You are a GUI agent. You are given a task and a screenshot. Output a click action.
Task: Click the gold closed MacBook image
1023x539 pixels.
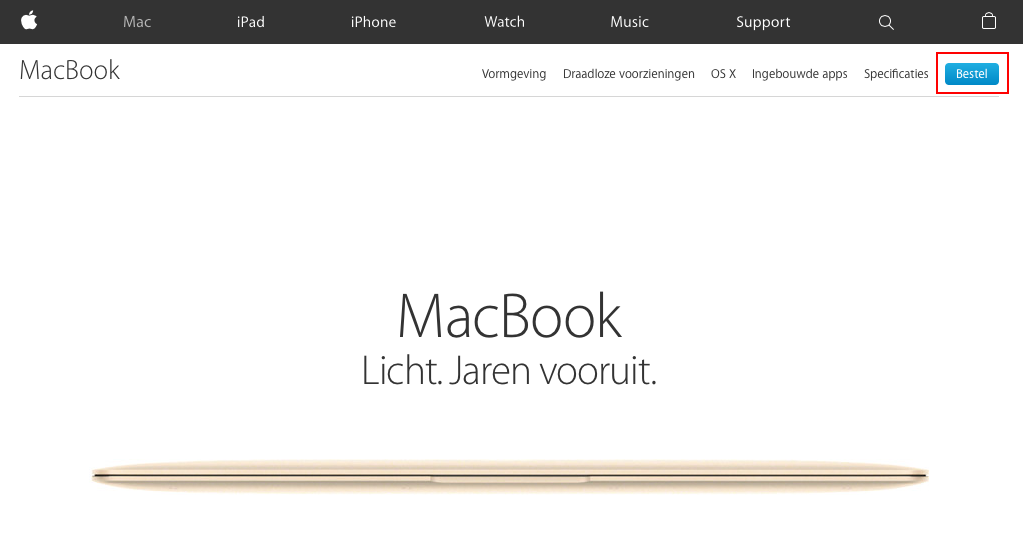click(x=510, y=476)
